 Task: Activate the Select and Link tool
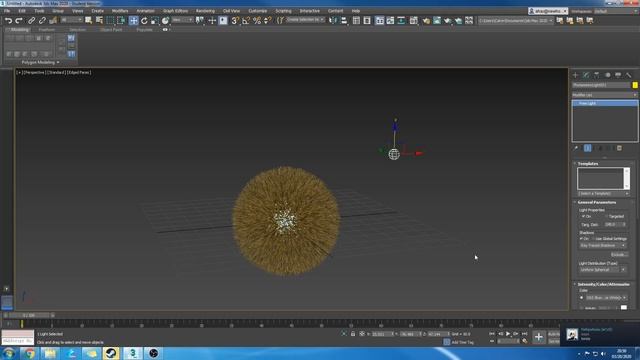tap(31, 20)
